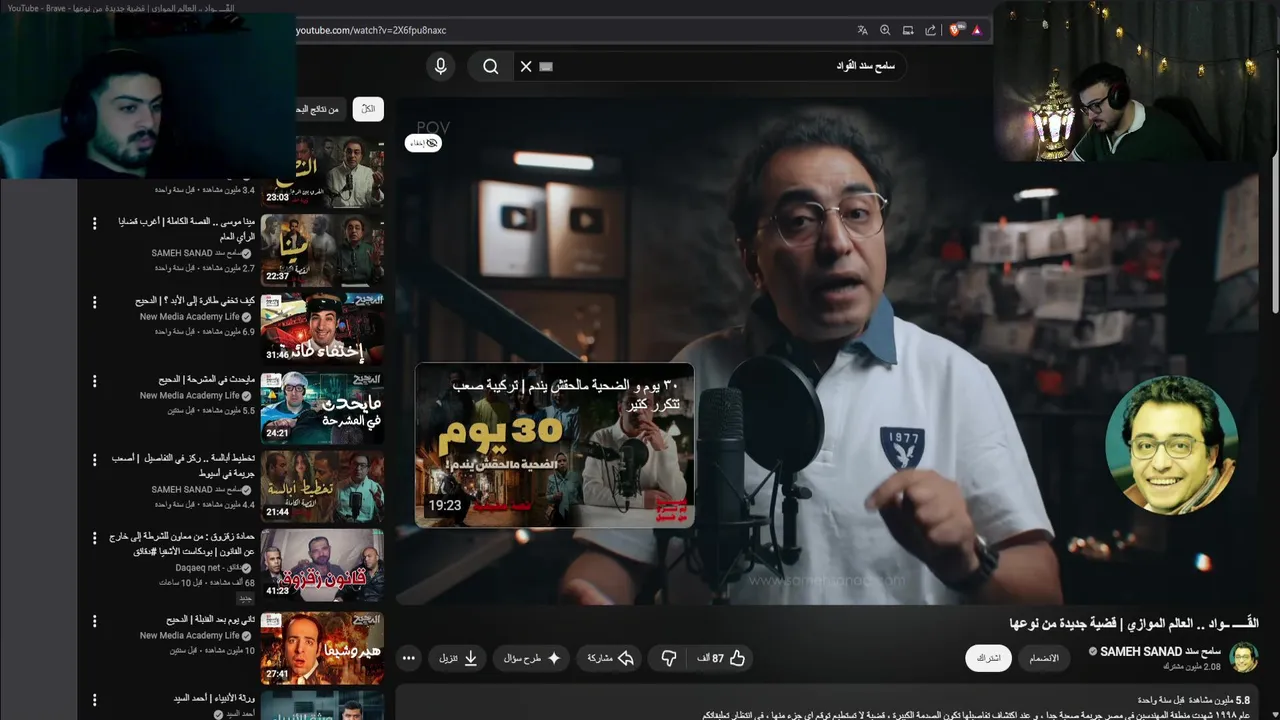Click the SAMEH SANAD channel avatar
The height and width of the screenshot is (720, 1280).
tap(1243, 658)
